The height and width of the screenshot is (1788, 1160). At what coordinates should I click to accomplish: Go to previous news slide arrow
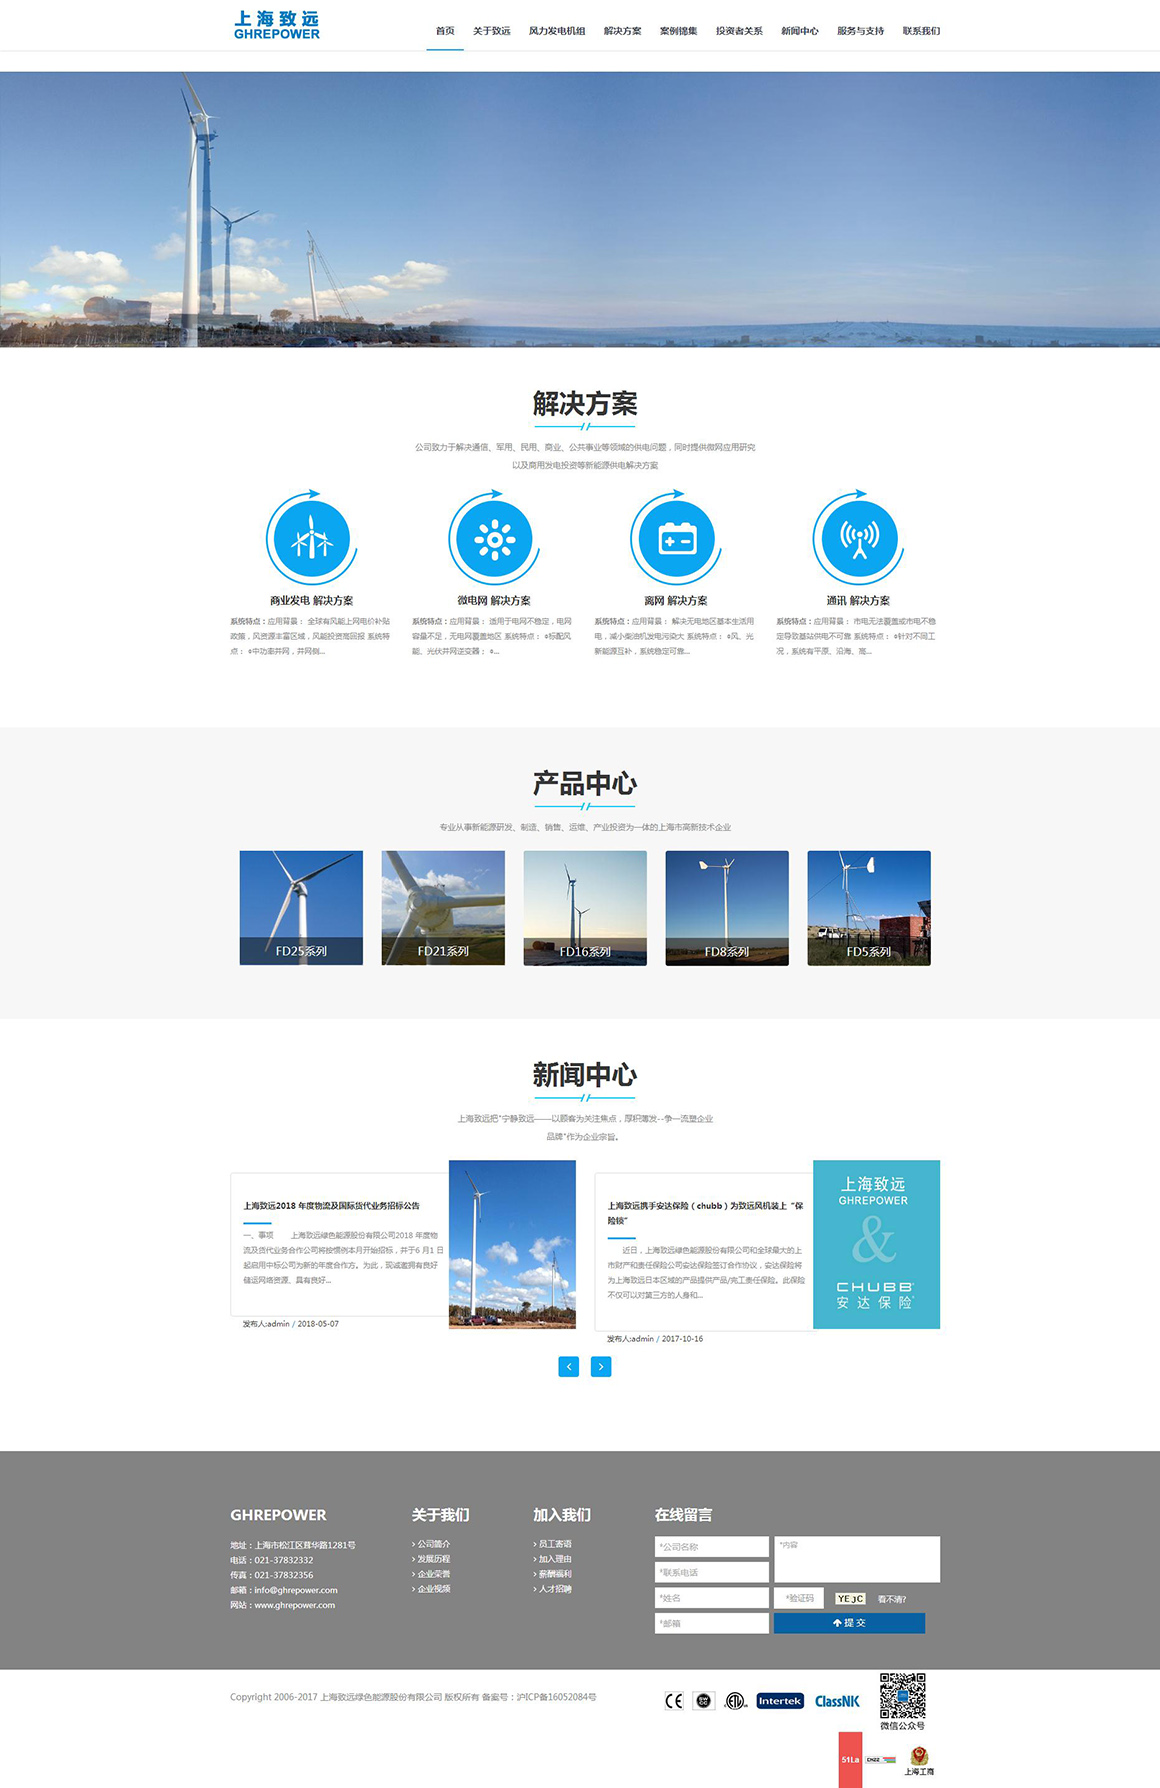click(x=568, y=1366)
